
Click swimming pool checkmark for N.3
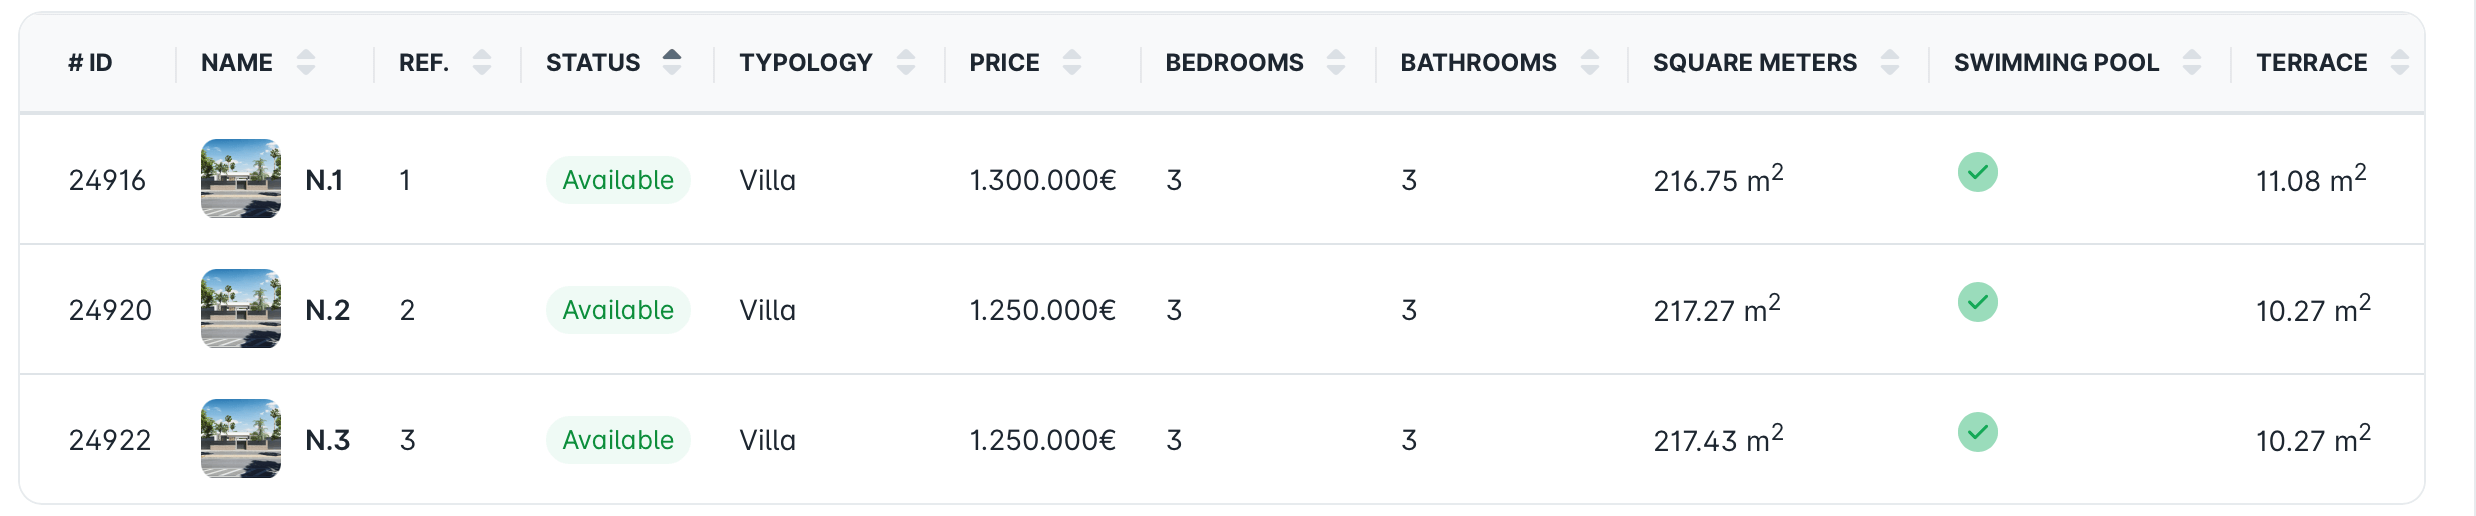[1978, 432]
